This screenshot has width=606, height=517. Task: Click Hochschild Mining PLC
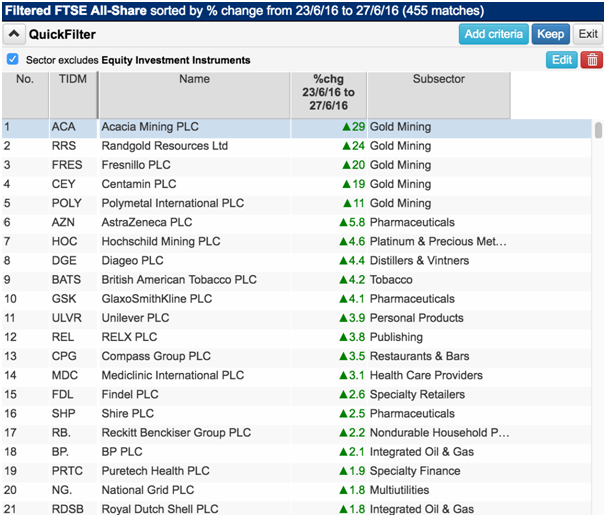[x=161, y=241]
